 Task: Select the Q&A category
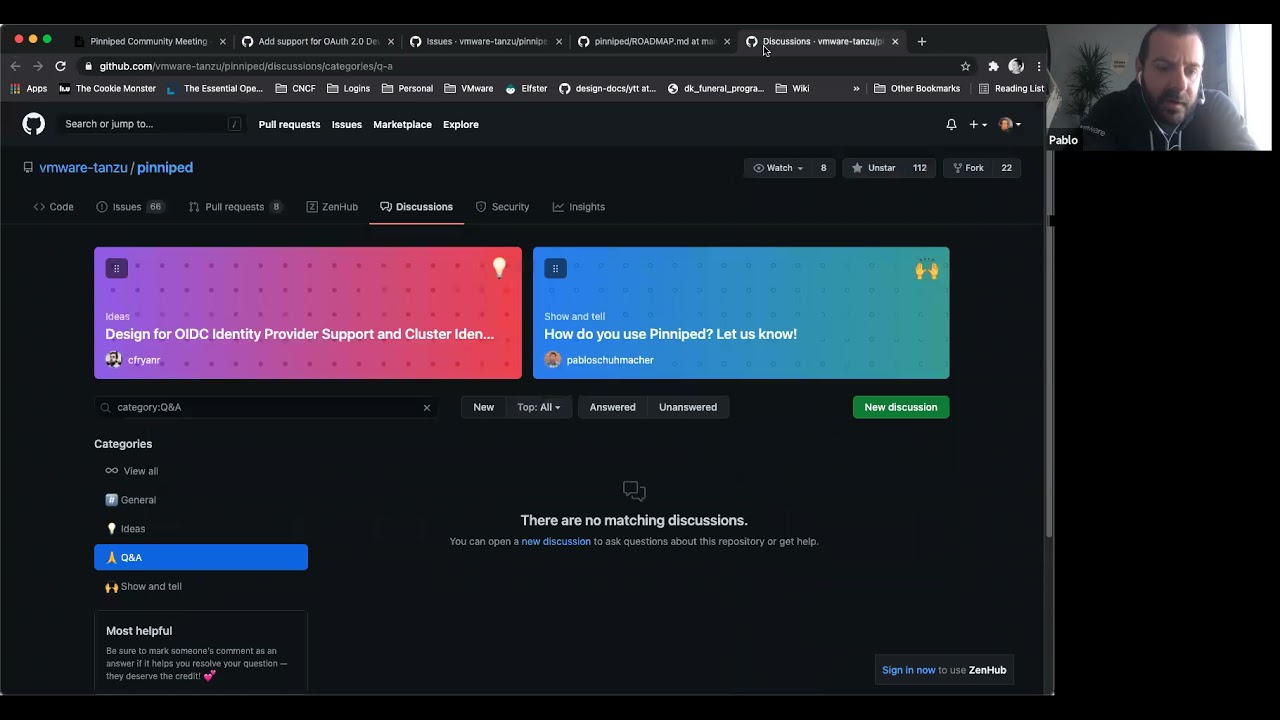[201, 557]
